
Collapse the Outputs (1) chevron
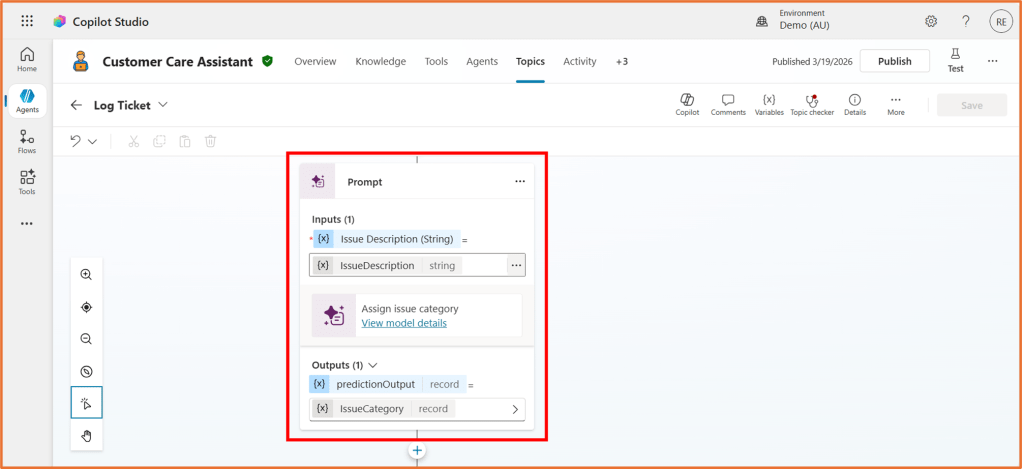point(373,365)
